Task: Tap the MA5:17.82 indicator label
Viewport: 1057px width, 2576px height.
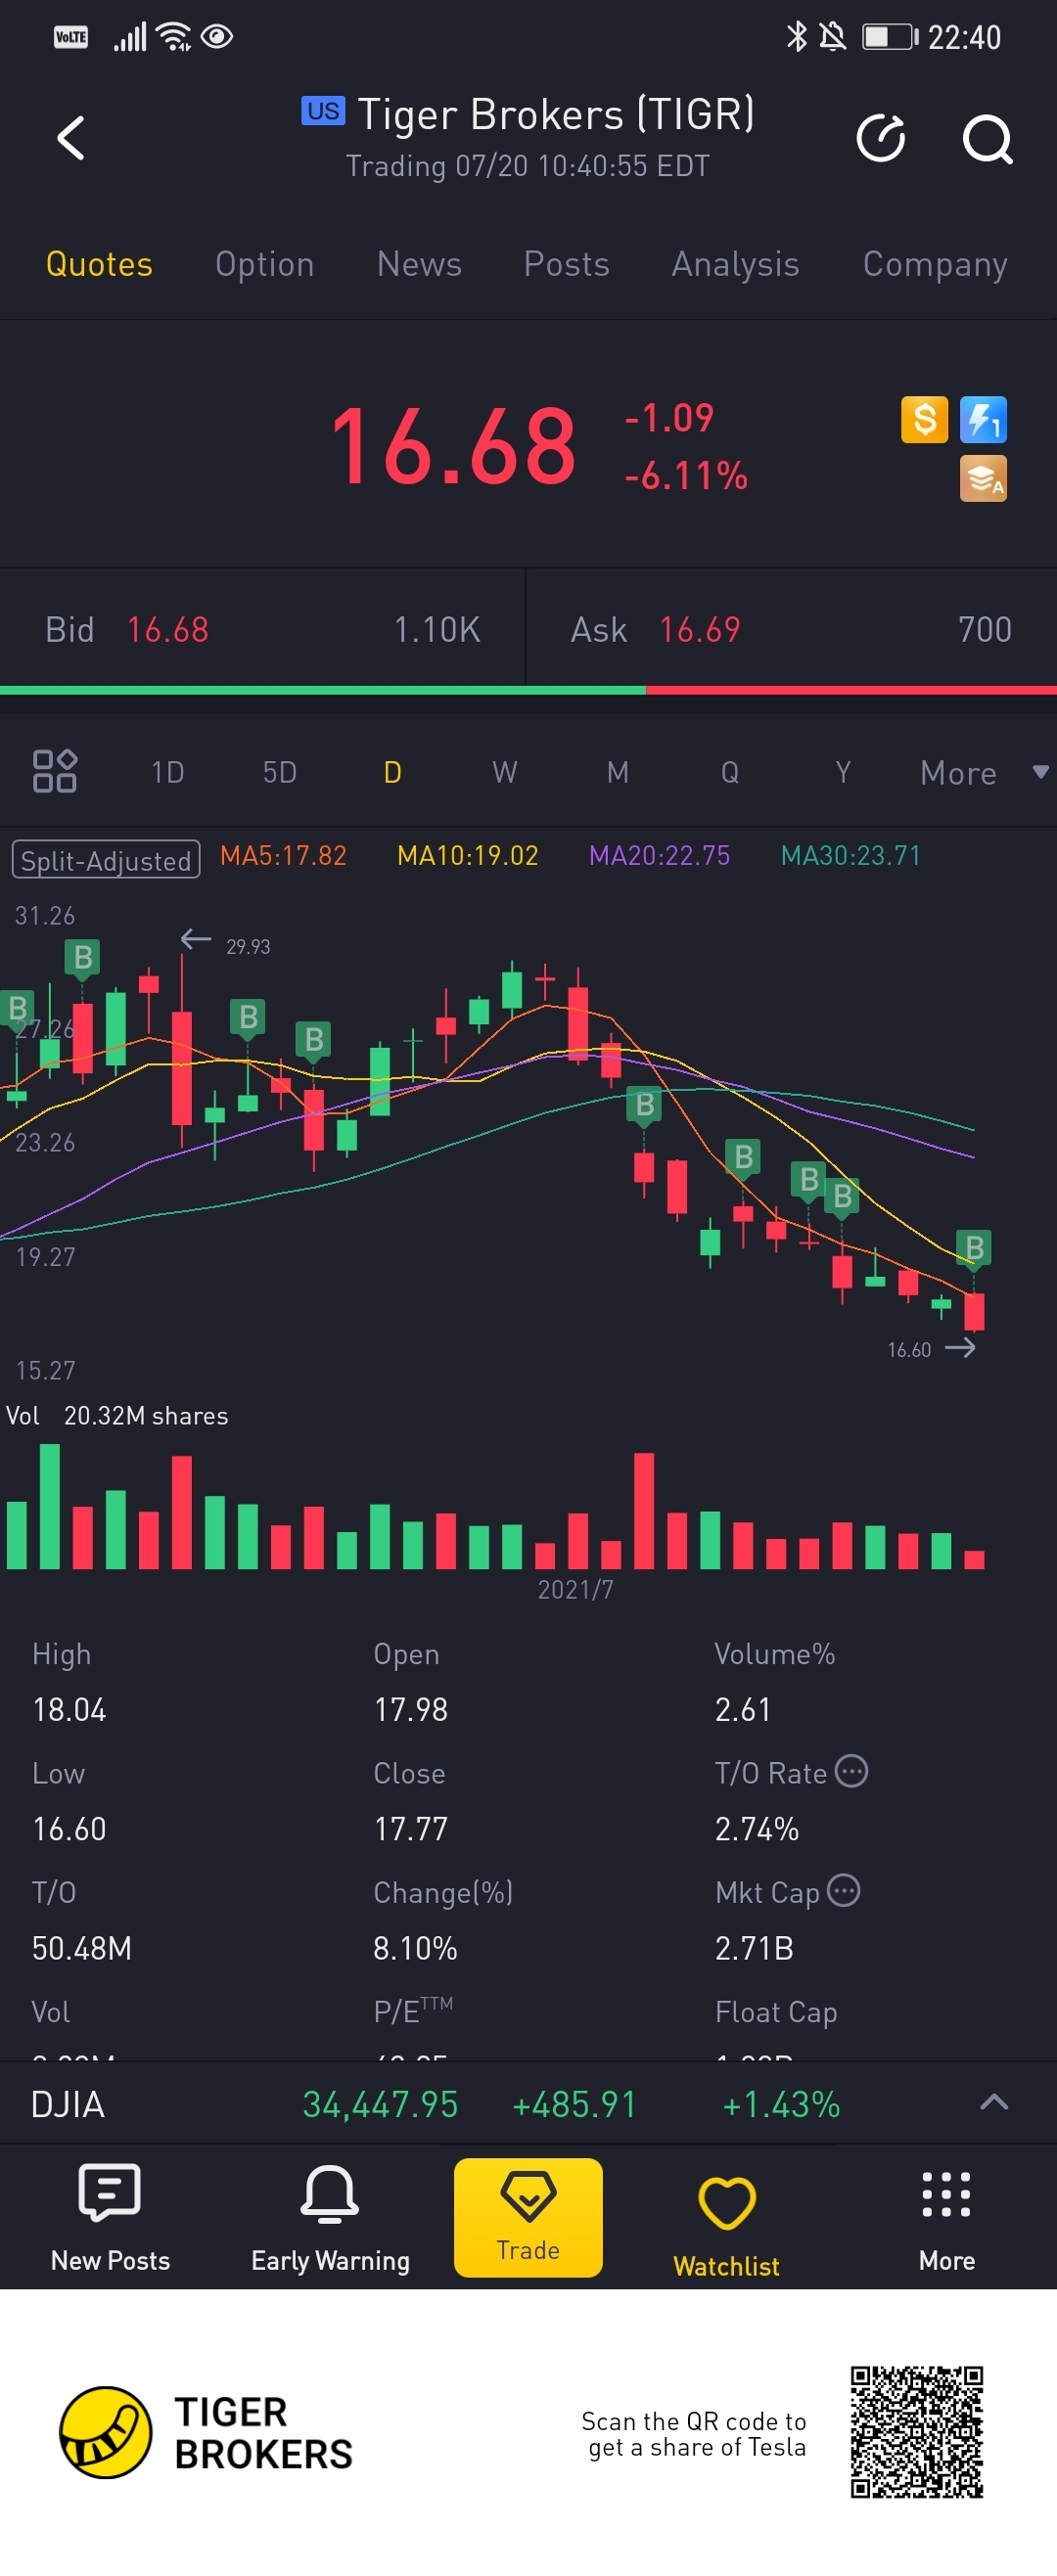Action: pos(283,856)
